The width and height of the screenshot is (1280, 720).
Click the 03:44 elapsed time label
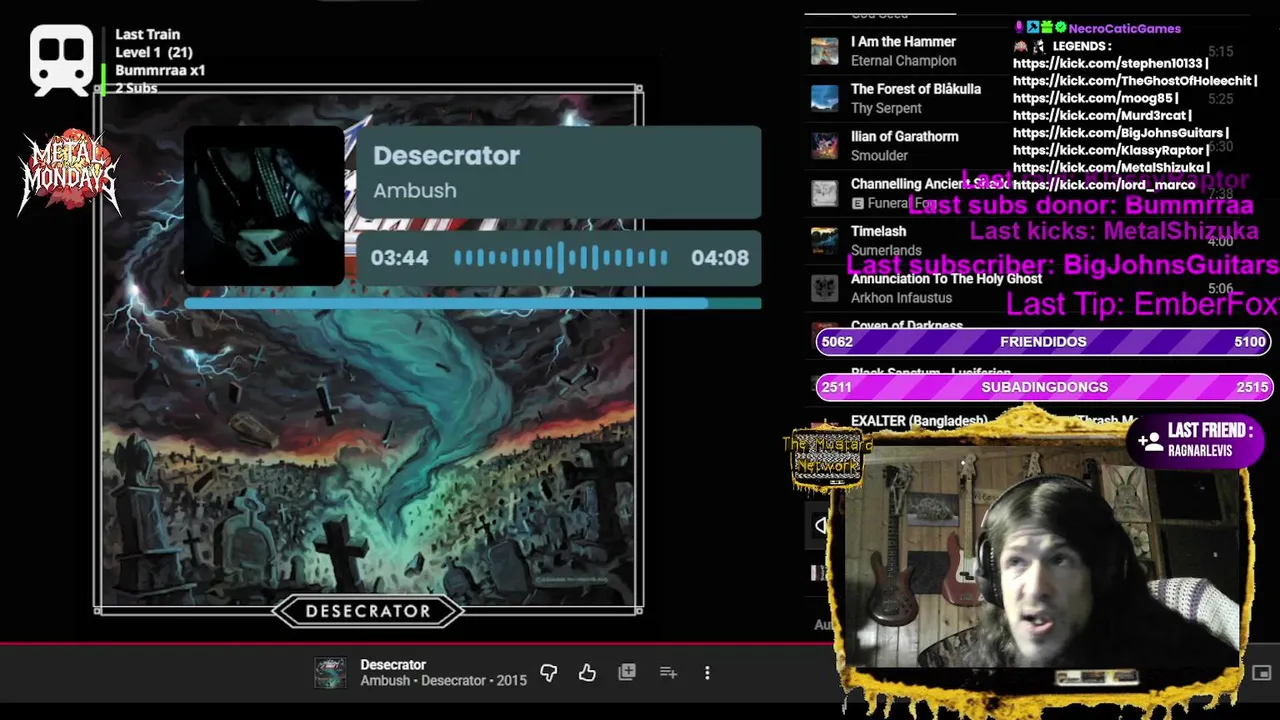click(x=399, y=258)
